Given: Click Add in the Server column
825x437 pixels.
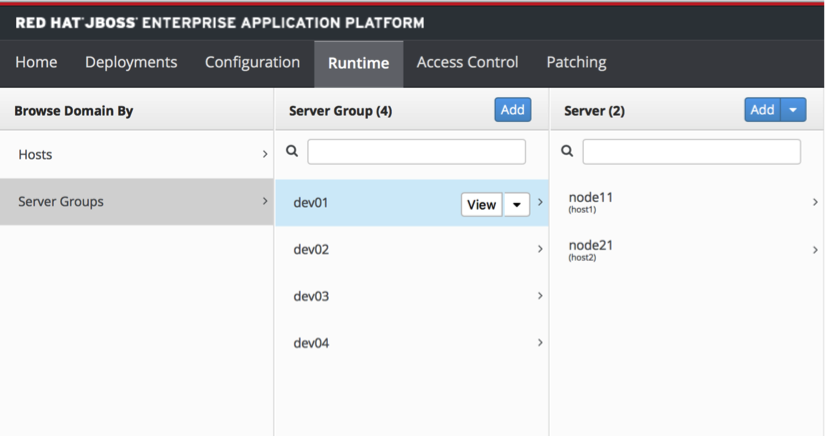Looking at the screenshot, I should pyautogui.click(x=762, y=110).
